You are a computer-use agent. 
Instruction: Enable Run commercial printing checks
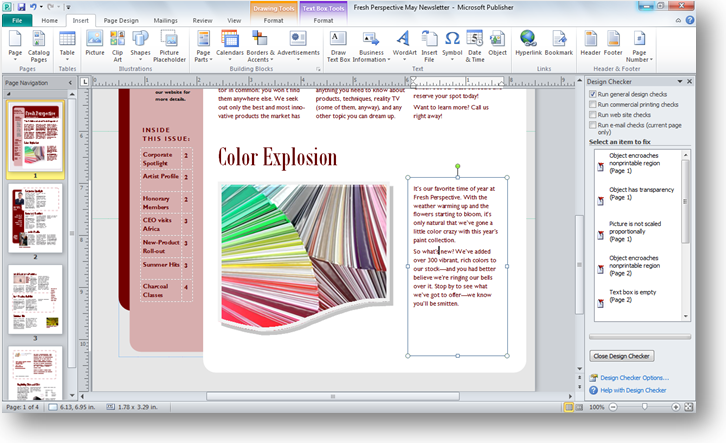[592, 105]
